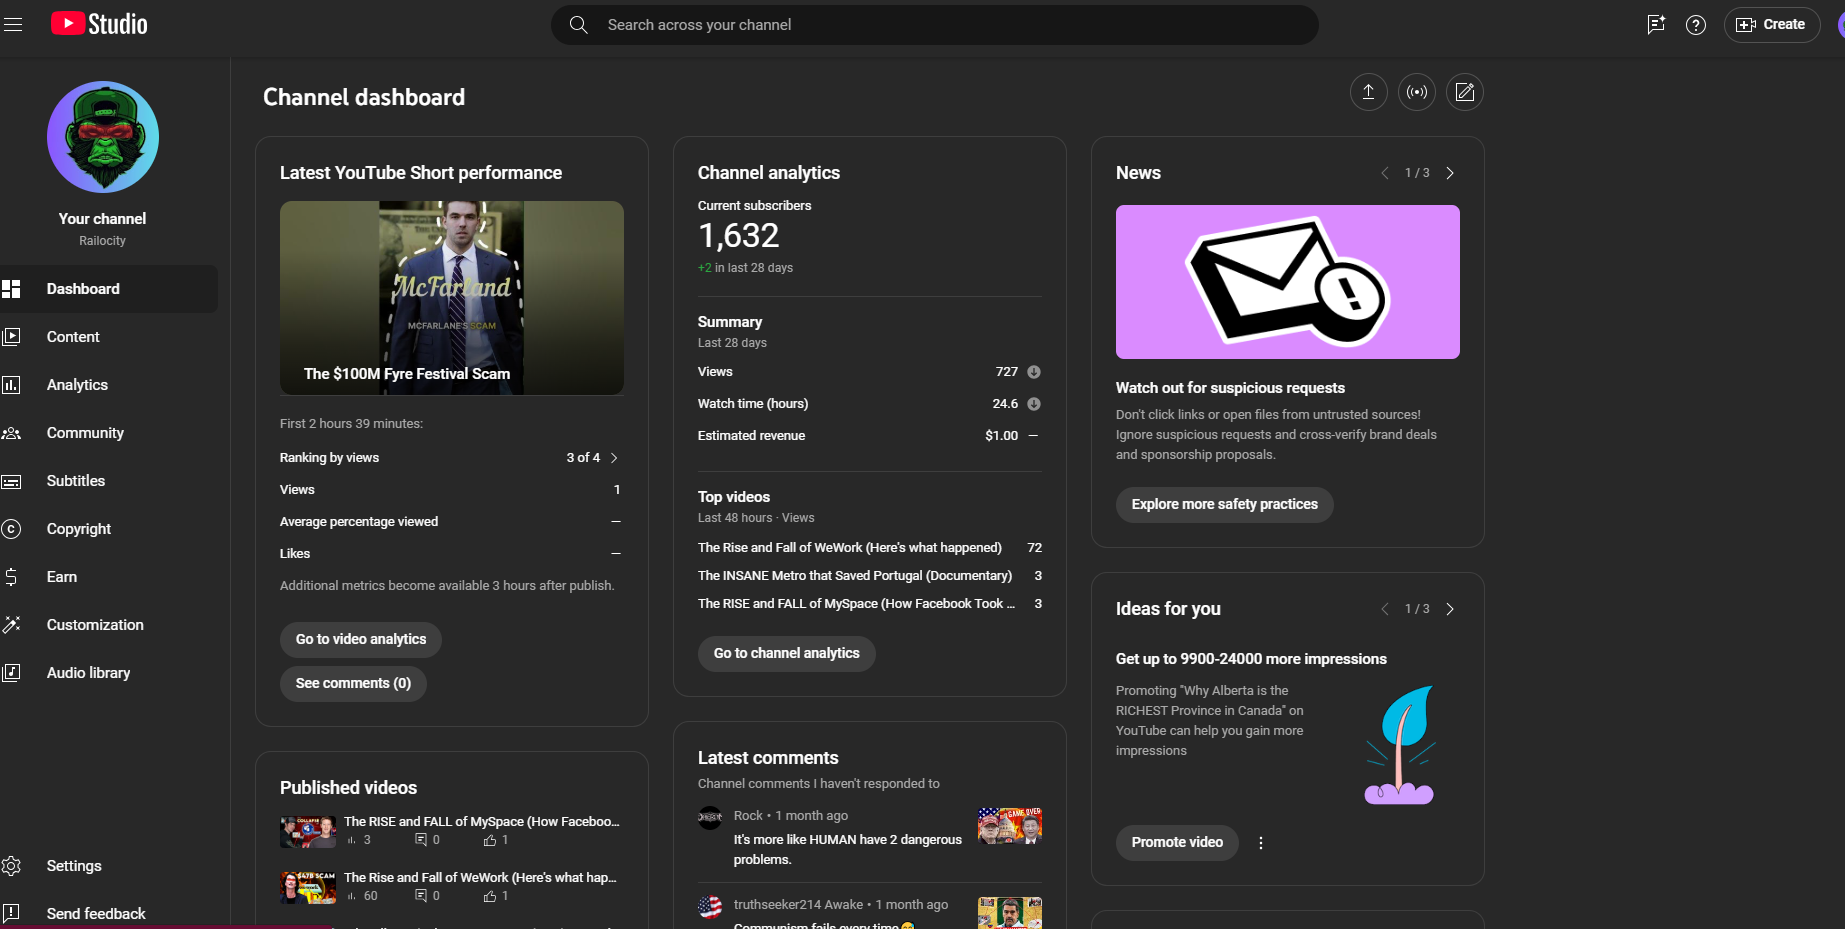Click the upload videos arrow icon

pyautogui.click(x=1369, y=92)
